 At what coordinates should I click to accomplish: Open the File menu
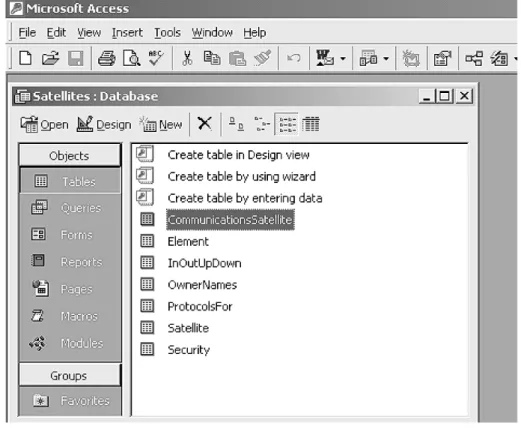coord(27,33)
